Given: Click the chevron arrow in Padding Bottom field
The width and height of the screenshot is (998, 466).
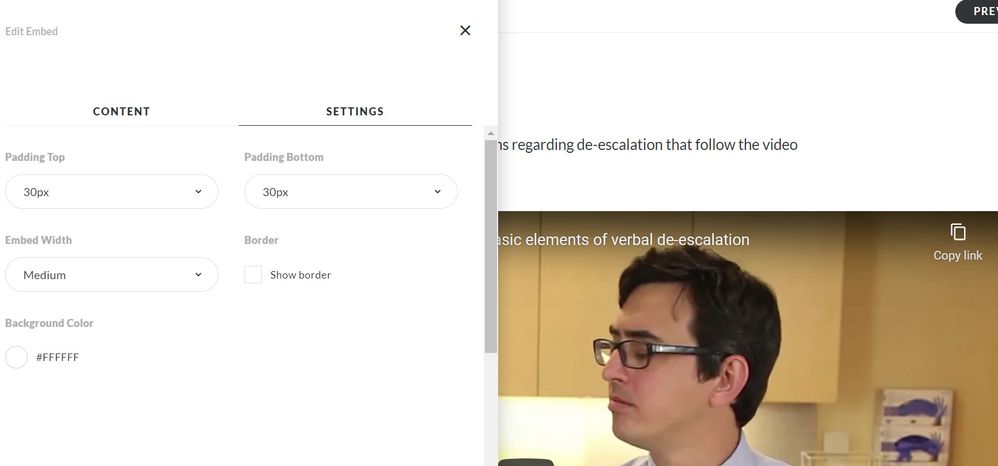Looking at the screenshot, I should coord(437,192).
